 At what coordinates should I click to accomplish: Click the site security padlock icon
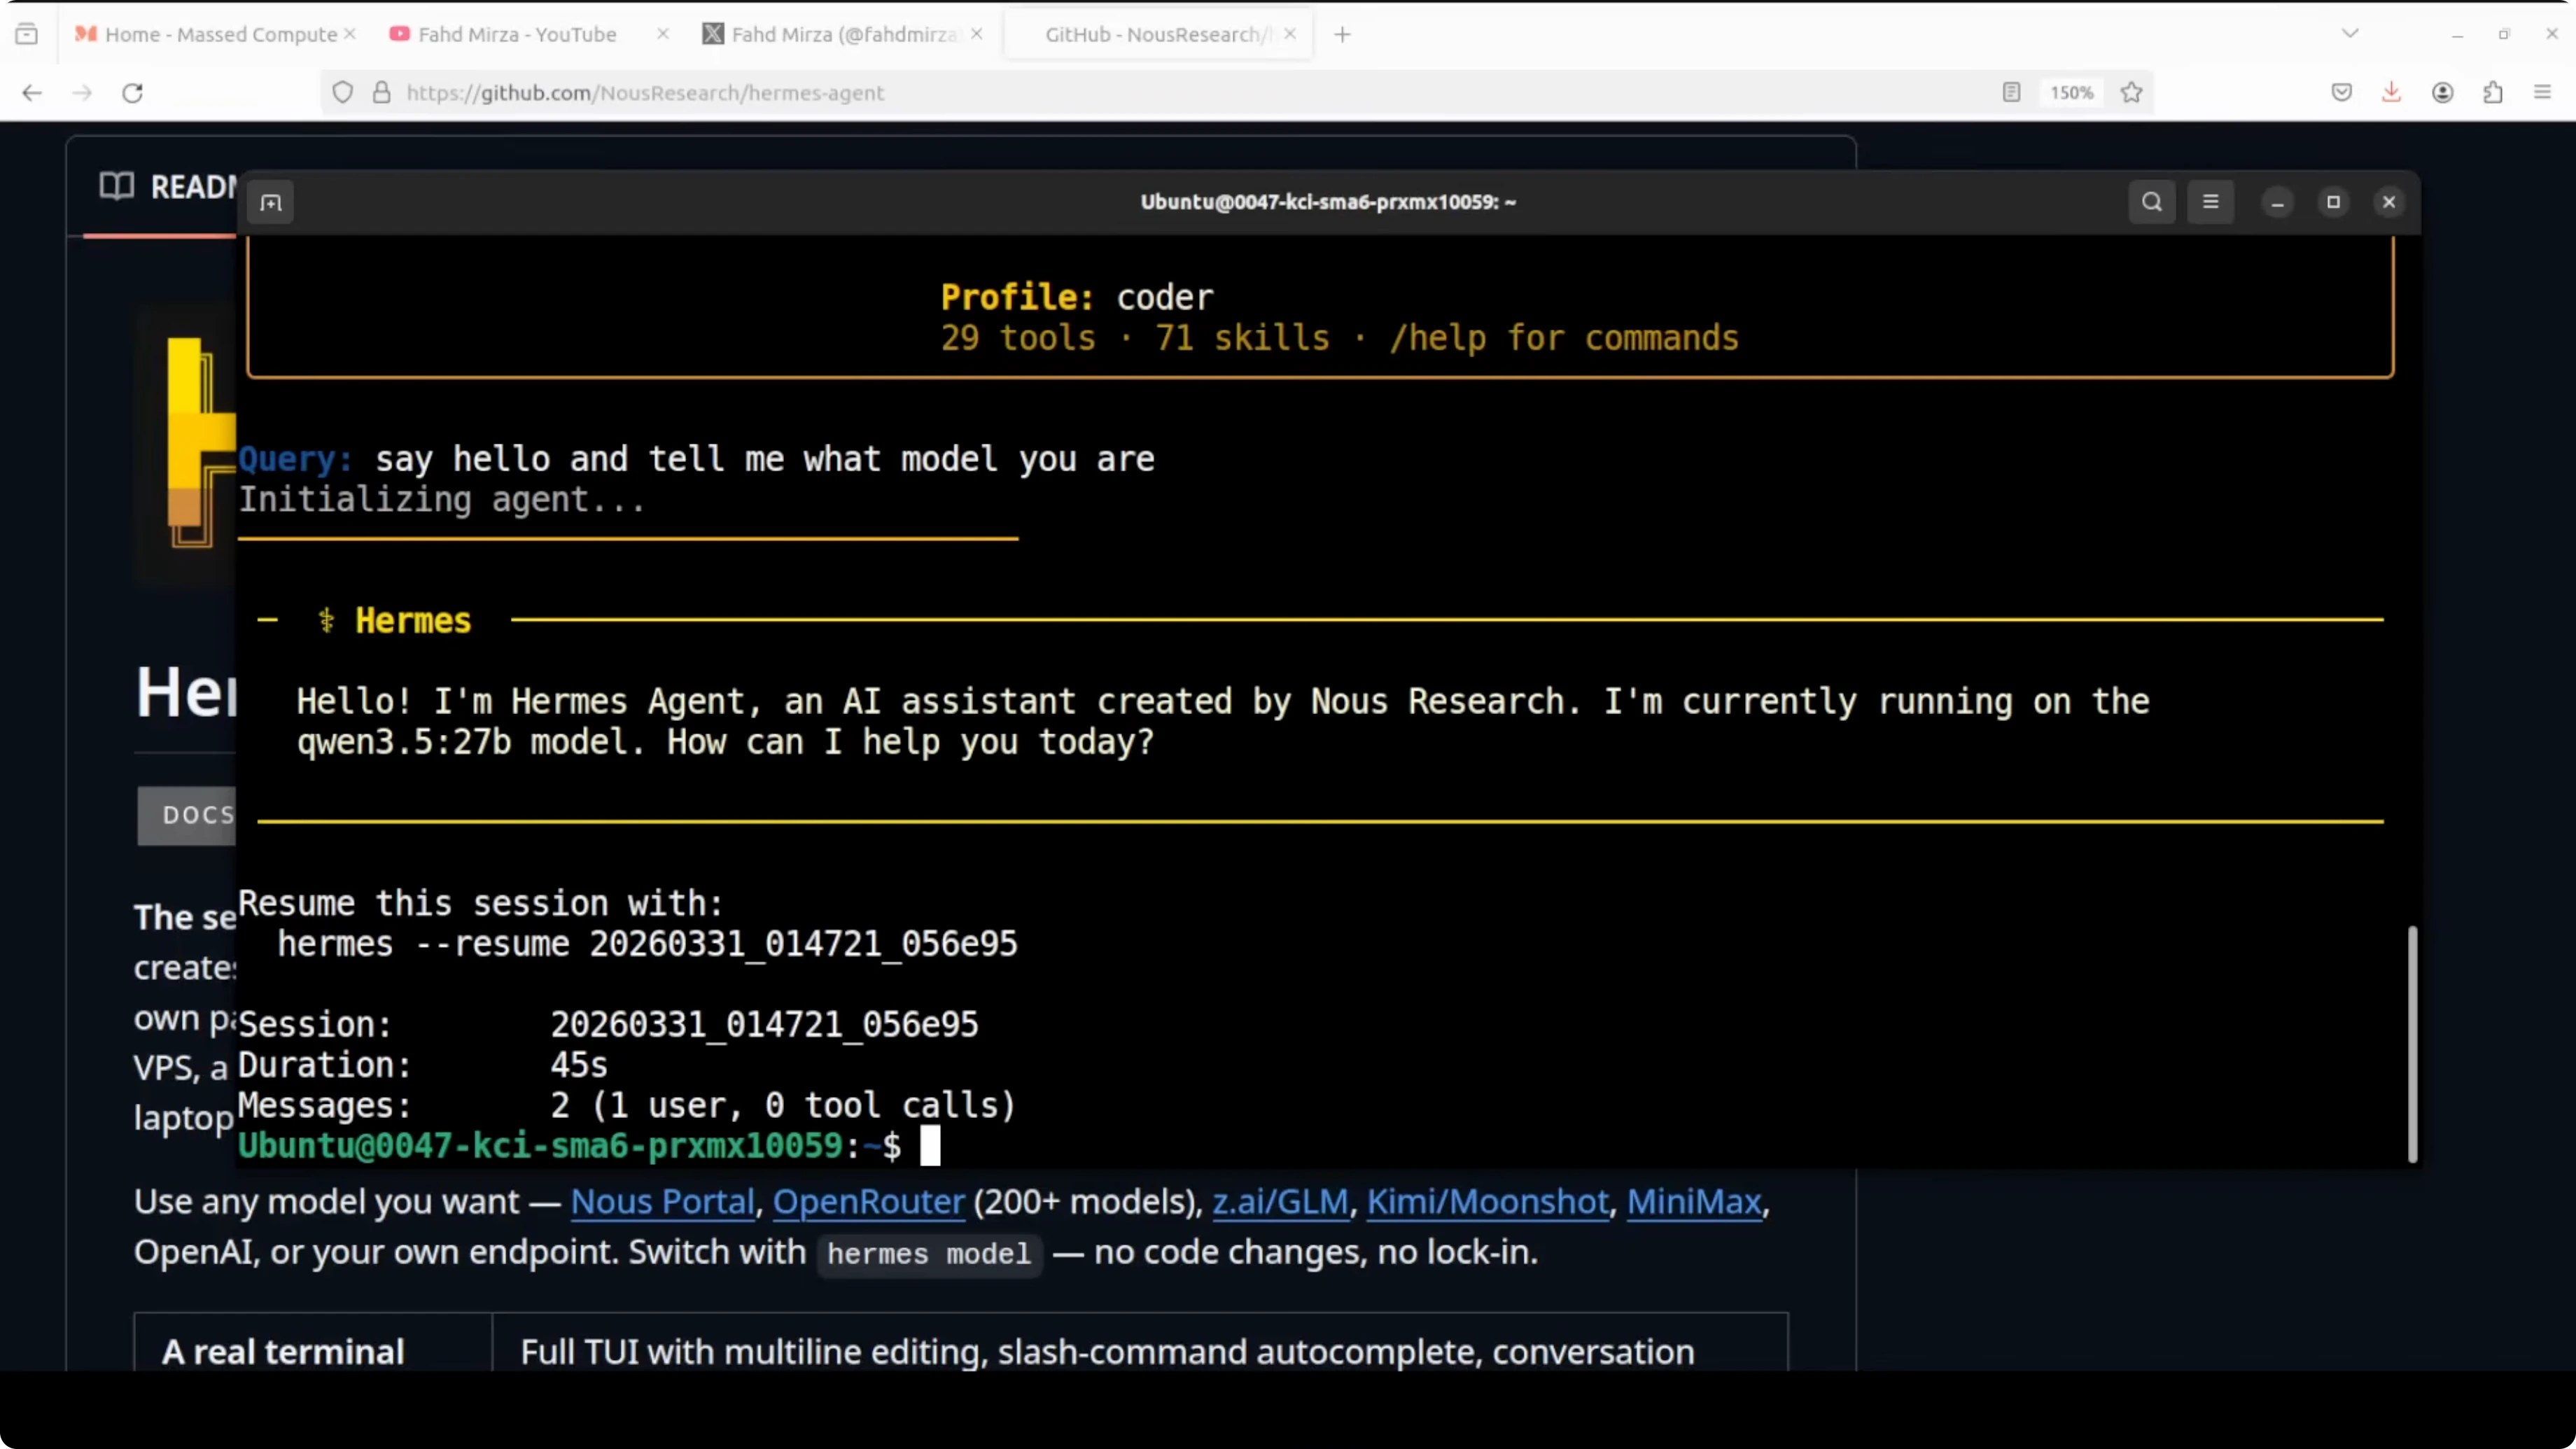(x=381, y=93)
